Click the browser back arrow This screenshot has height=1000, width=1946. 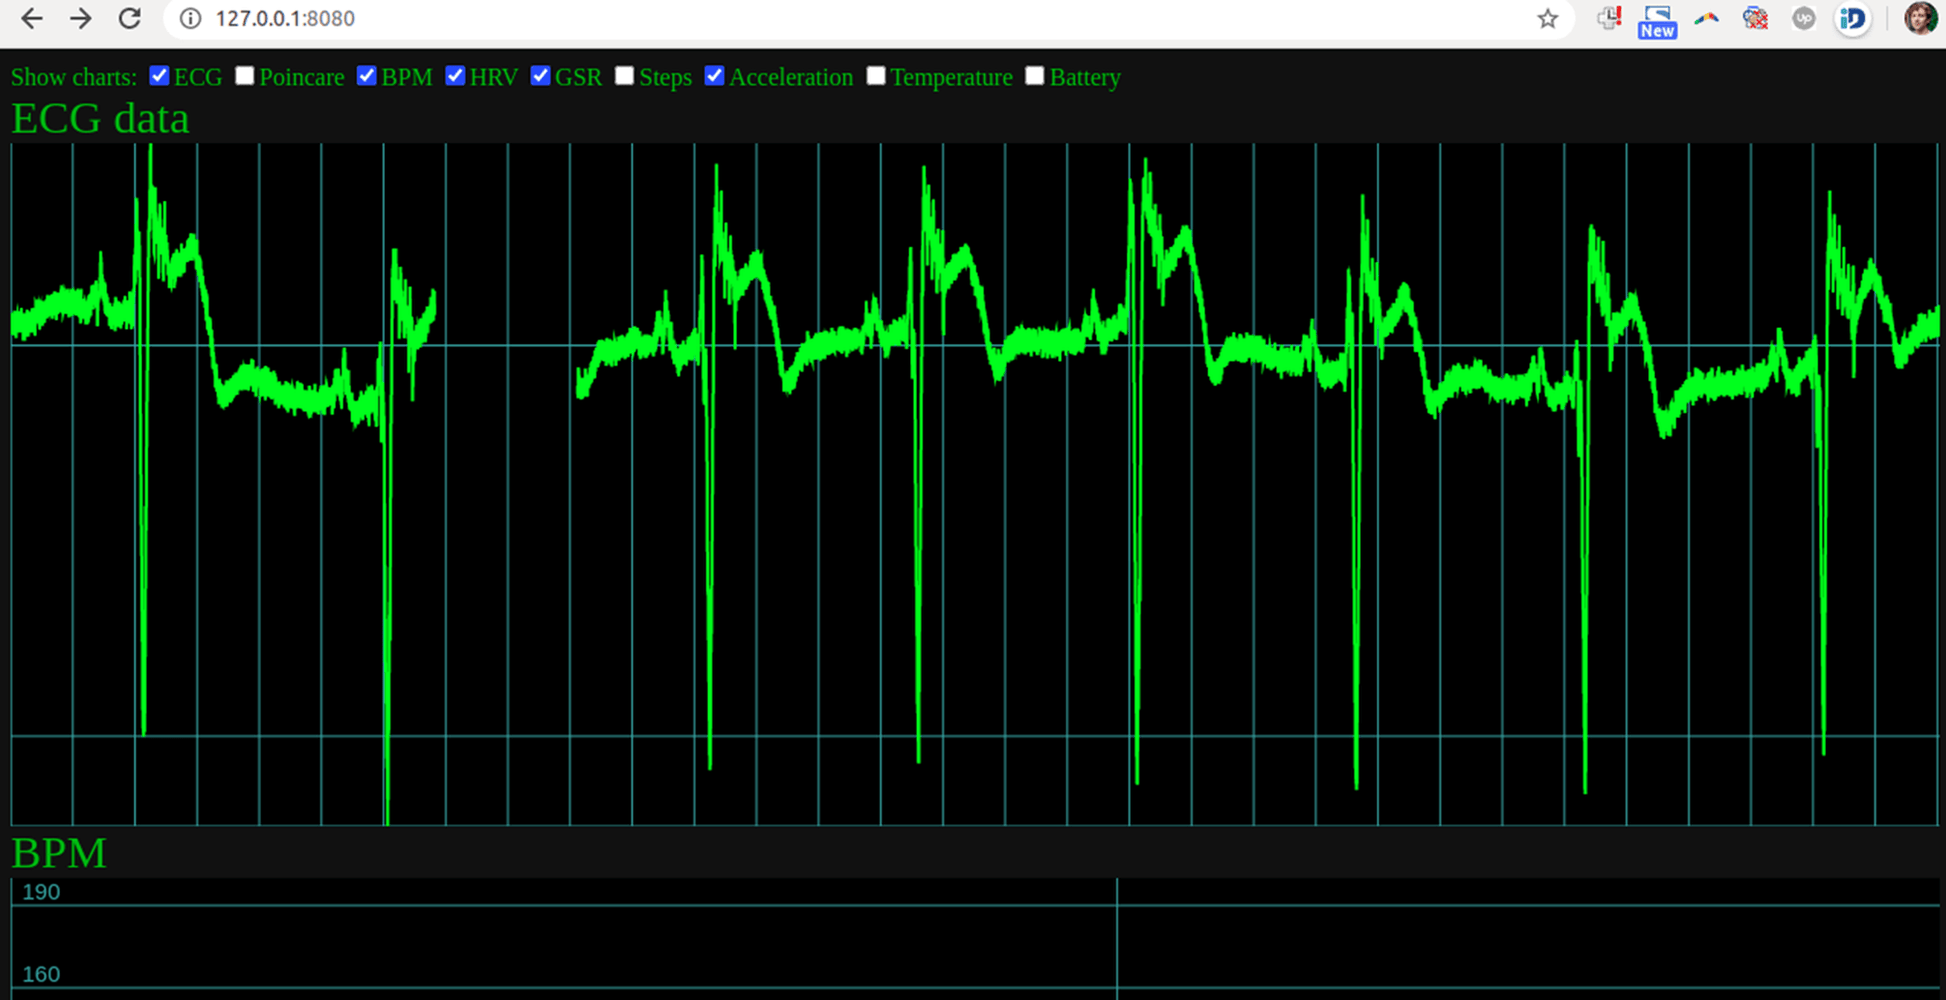click(32, 19)
